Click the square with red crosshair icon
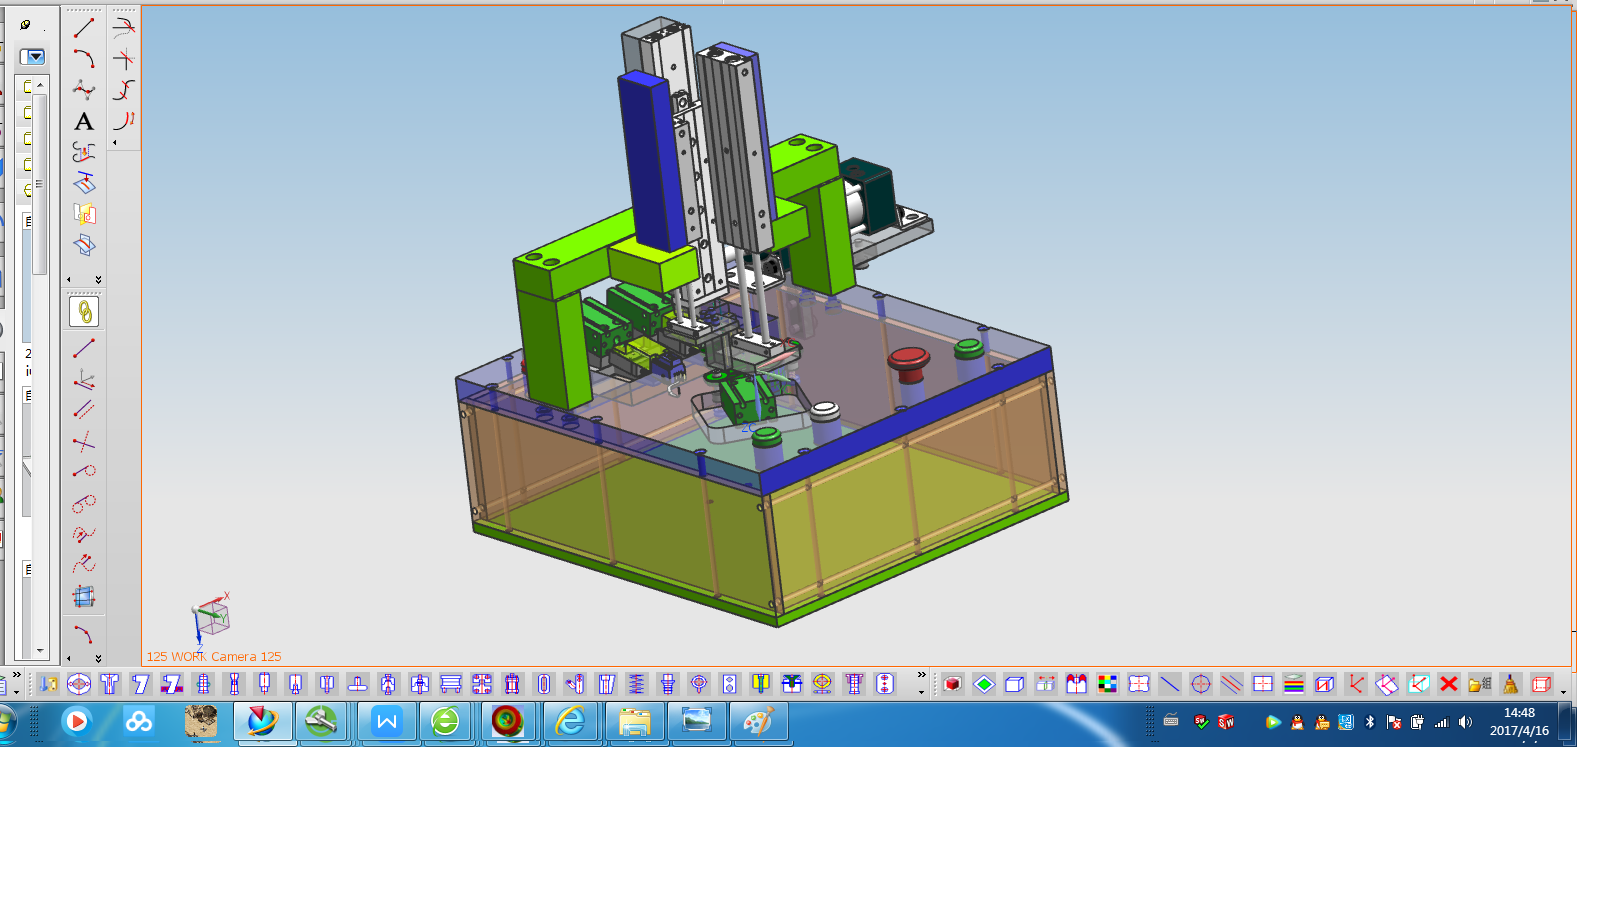Image resolution: width=1600 pixels, height=900 pixels. 1263,684
